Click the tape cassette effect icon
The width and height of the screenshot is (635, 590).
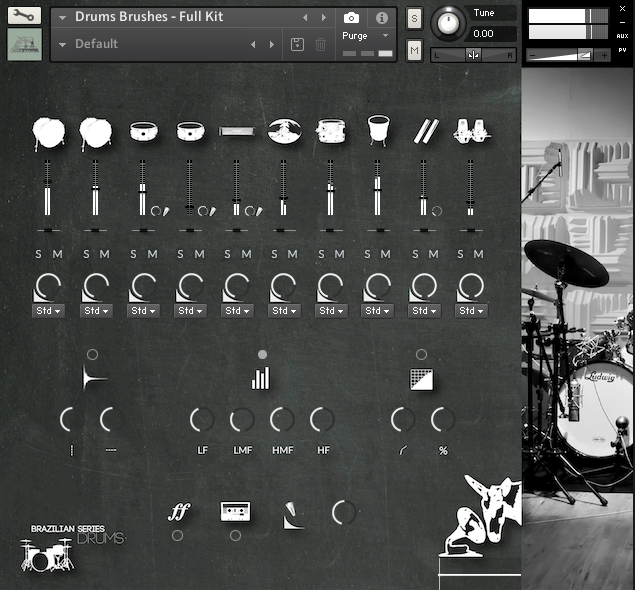[x=235, y=511]
